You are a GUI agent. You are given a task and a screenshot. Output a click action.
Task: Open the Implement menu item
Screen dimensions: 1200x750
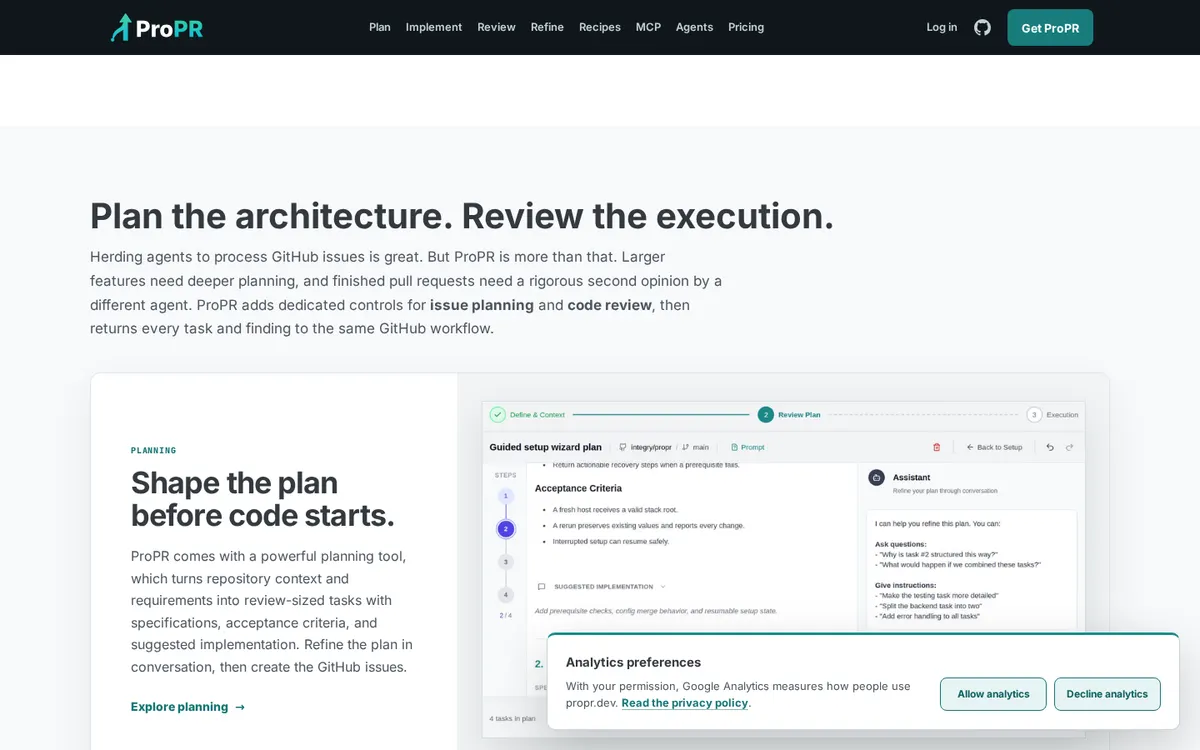click(x=434, y=27)
